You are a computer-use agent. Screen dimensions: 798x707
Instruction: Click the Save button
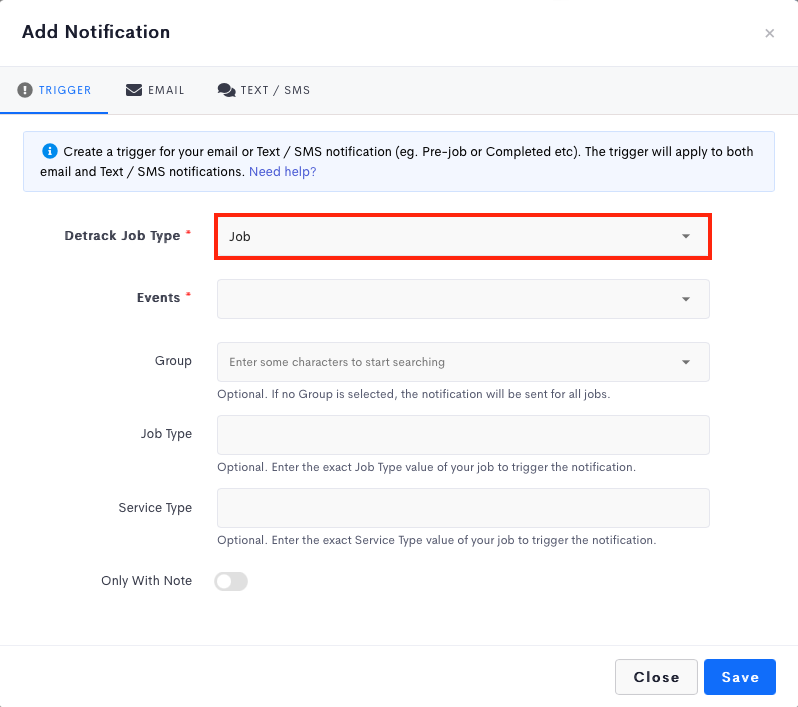point(739,677)
